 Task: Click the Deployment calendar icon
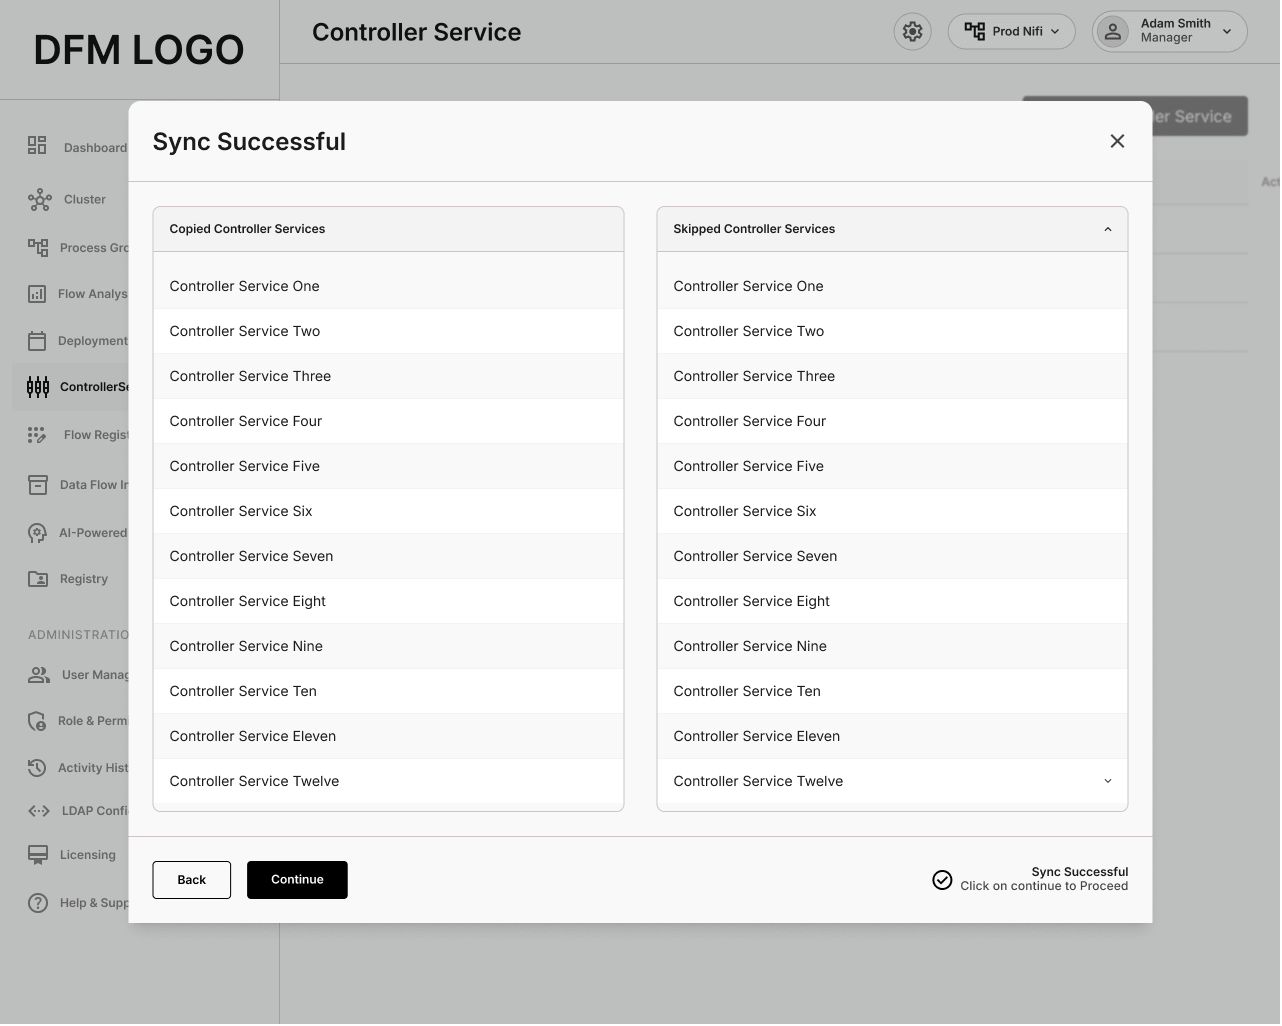coord(37,341)
